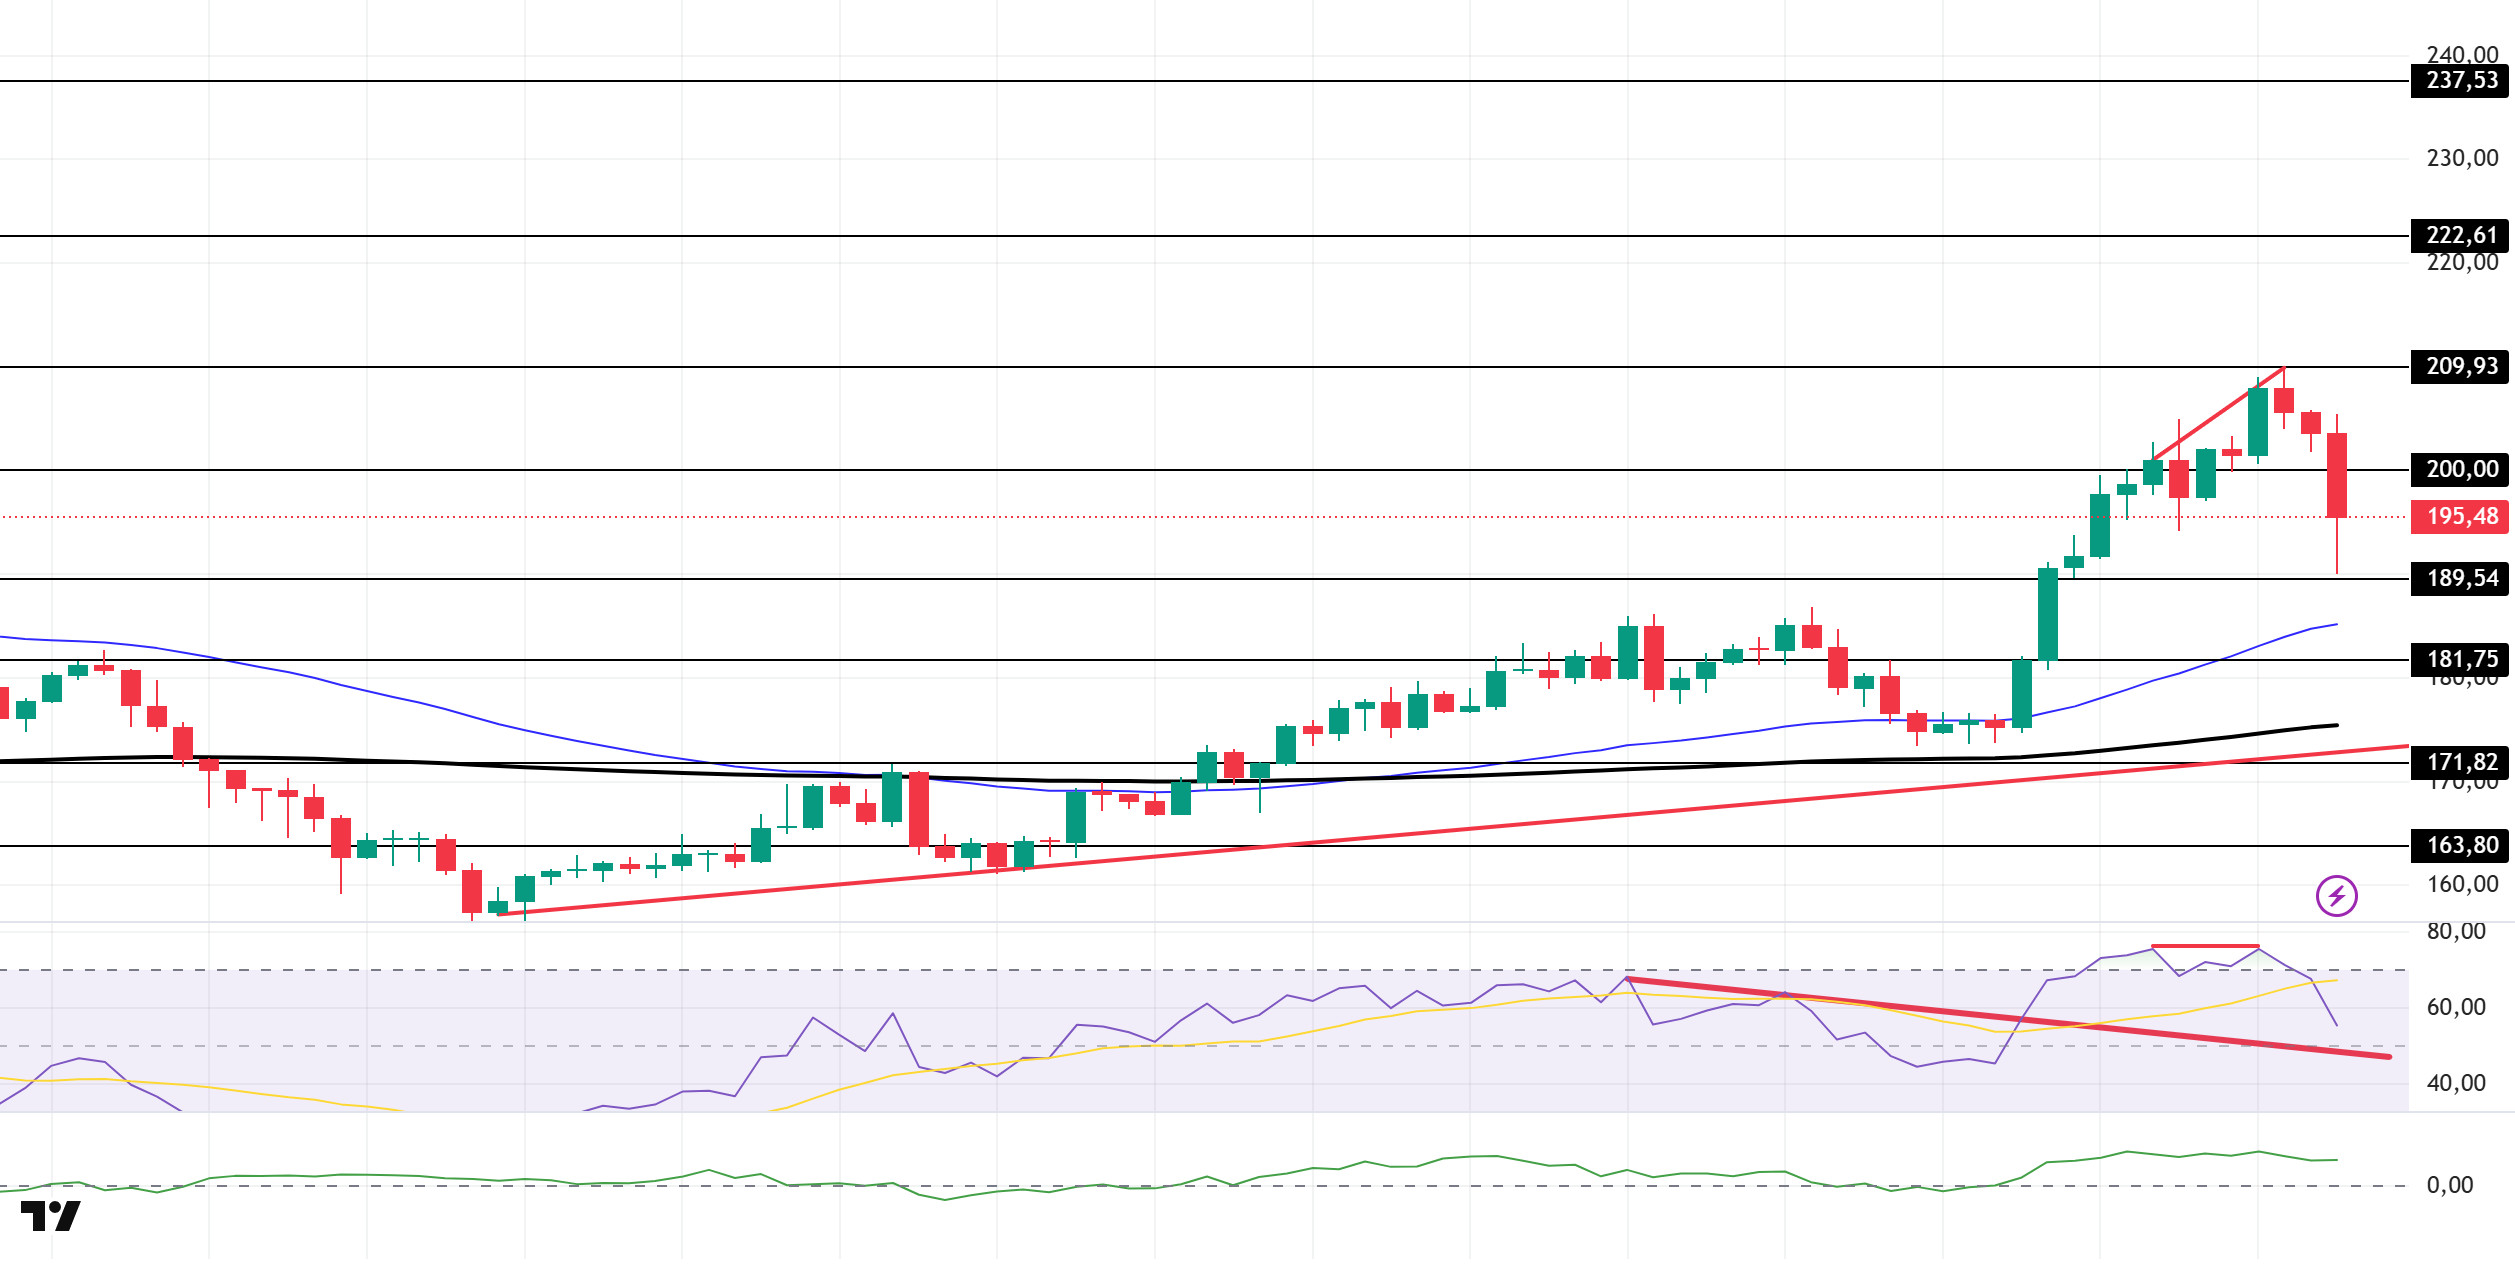Select the 237,53 price level label
The image size is (2515, 1273).
tap(2461, 80)
